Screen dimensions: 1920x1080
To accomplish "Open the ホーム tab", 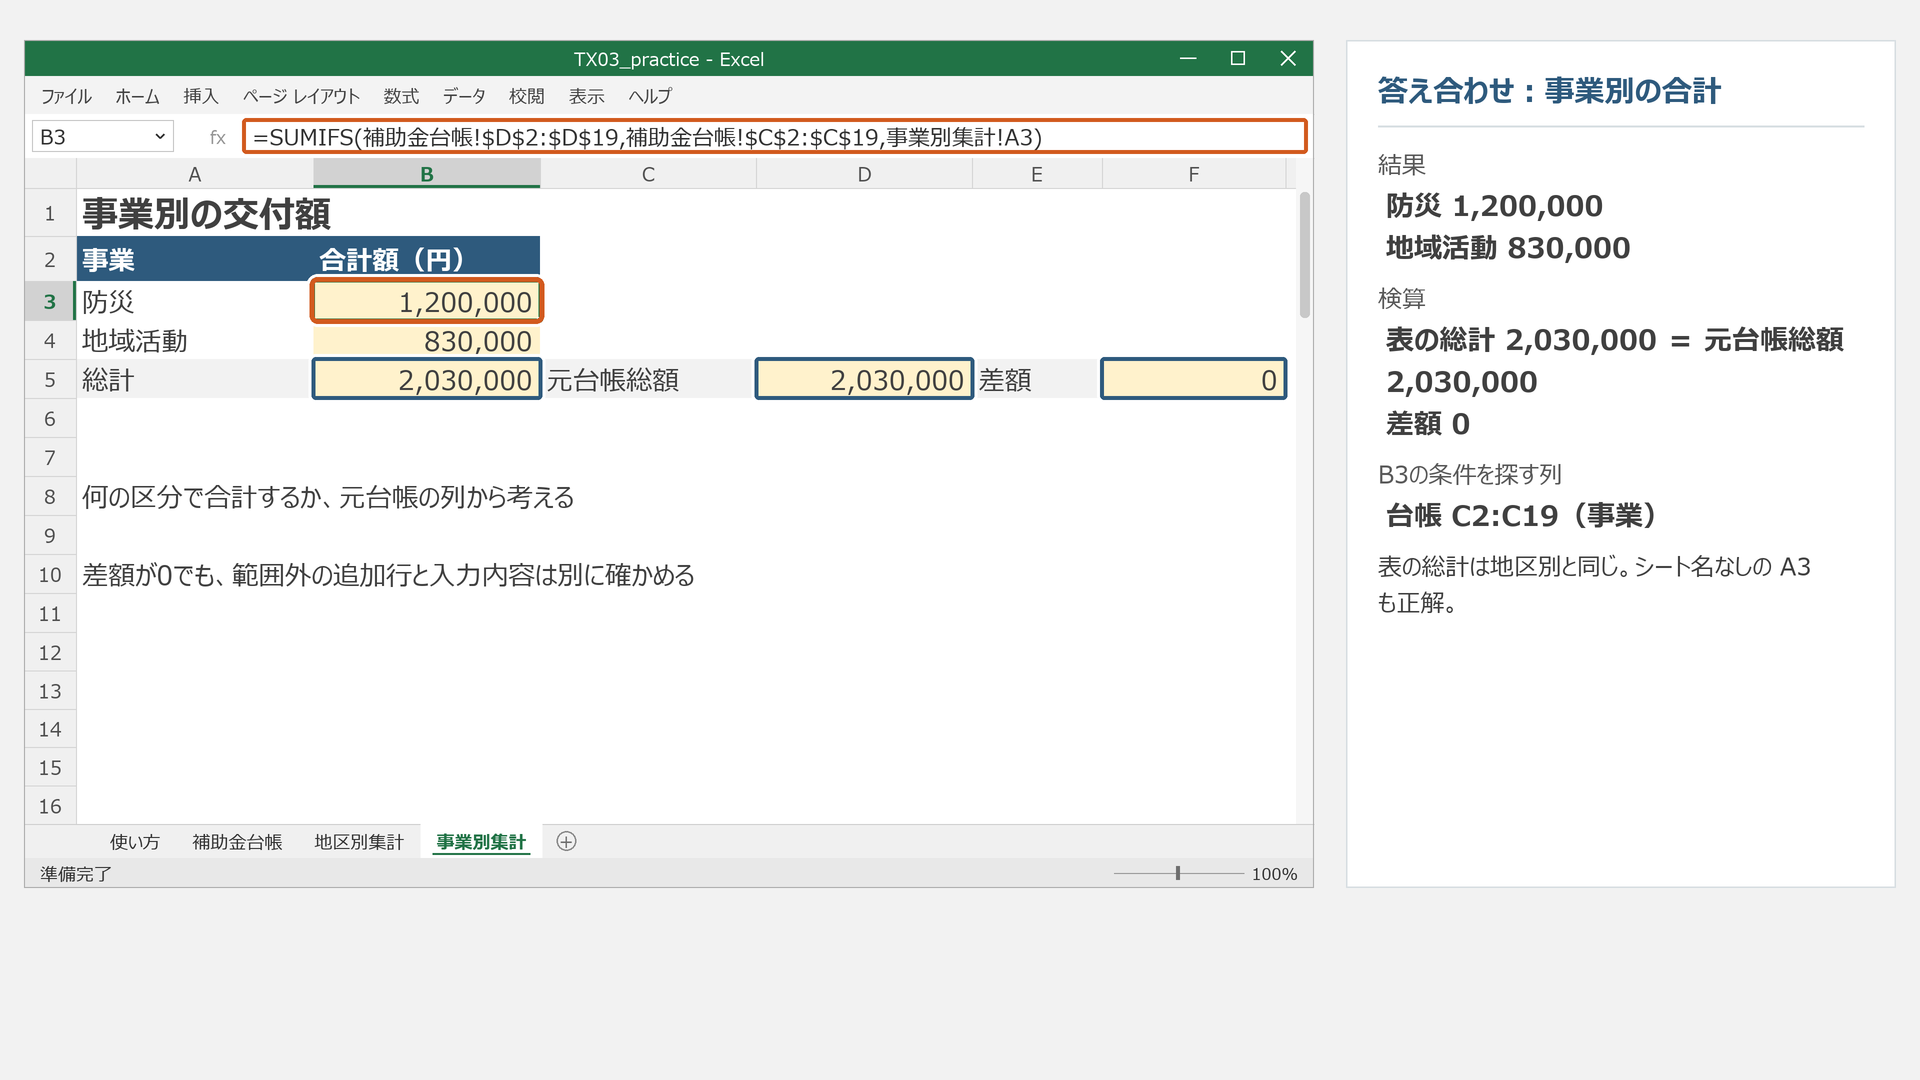I will pyautogui.click(x=137, y=96).
